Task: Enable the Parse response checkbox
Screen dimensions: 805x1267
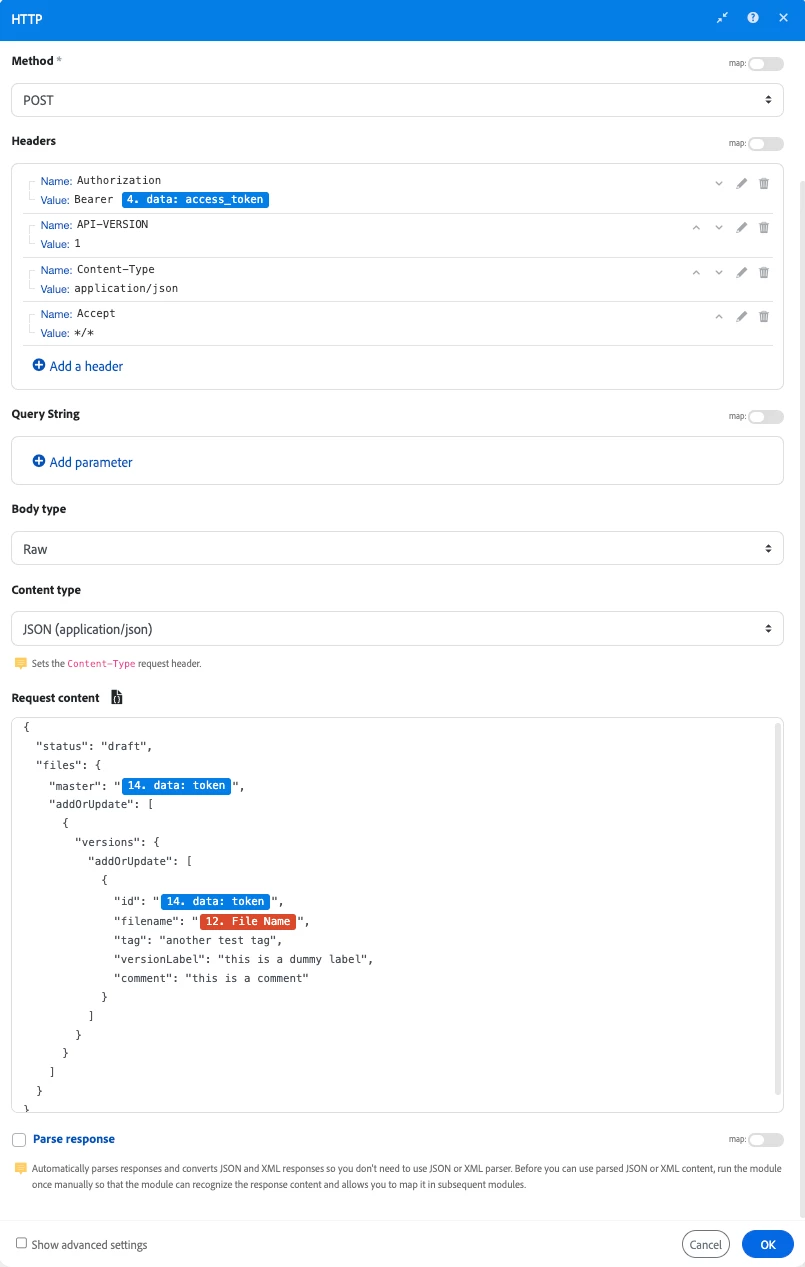Action: click(19, 1139)
